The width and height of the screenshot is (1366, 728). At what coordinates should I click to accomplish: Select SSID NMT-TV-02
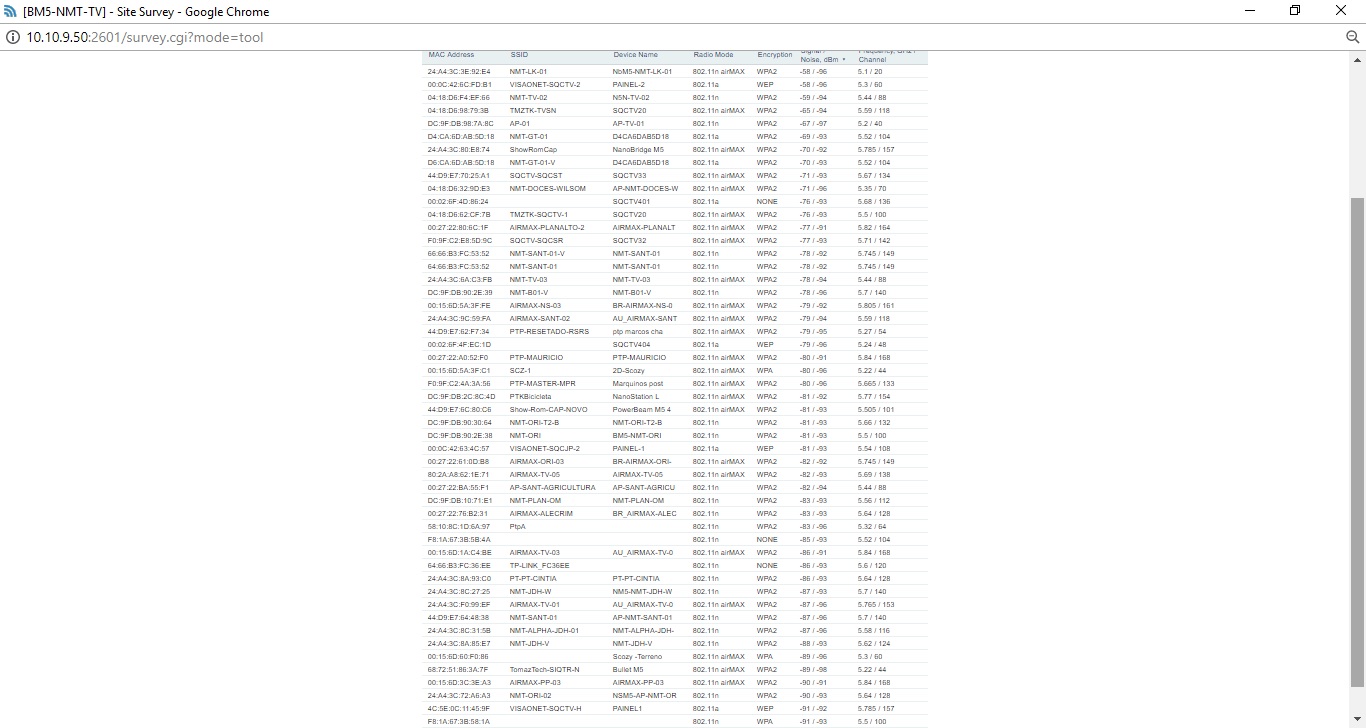528,98
